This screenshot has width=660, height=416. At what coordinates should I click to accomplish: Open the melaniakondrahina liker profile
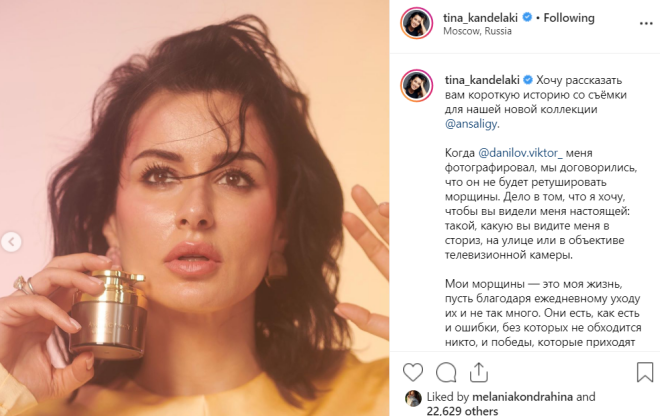coord(522,397)
